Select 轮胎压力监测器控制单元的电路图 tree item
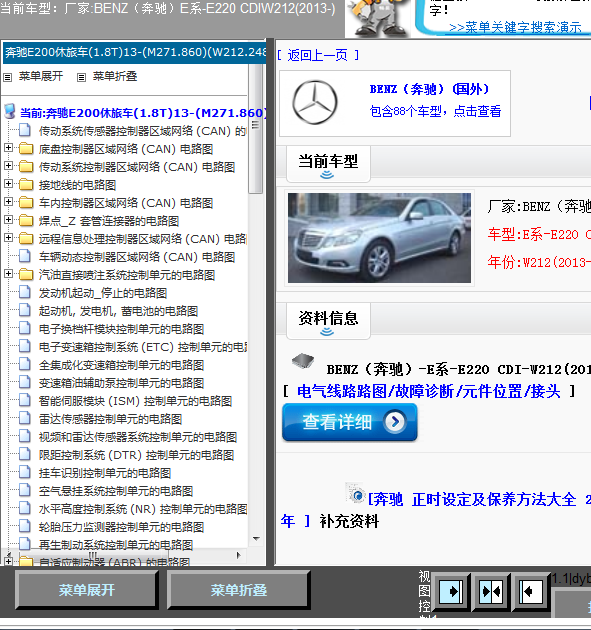This screenshot has width=591, height=630. point(121,527)
